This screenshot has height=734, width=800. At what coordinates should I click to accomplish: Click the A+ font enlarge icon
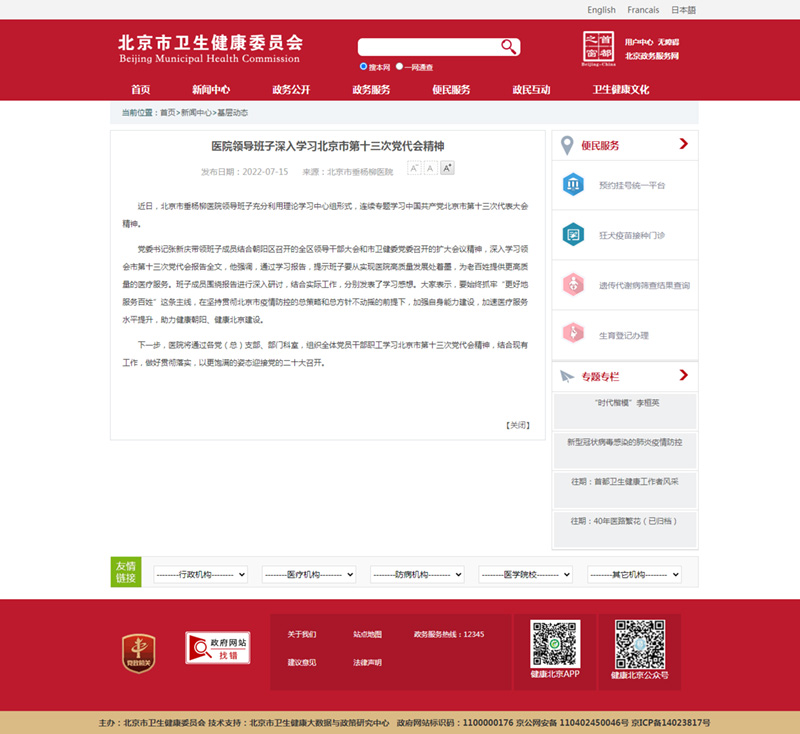click(x=446, y=168)
